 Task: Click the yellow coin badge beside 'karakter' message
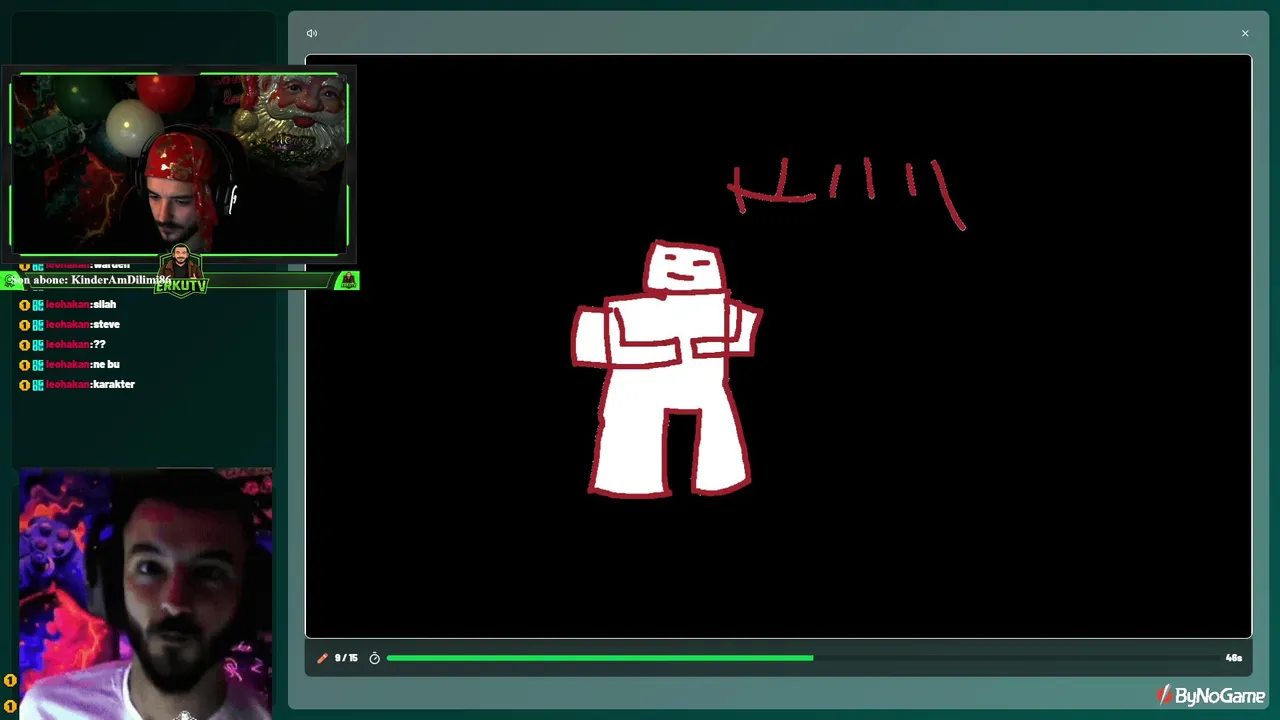pos(25,385)
